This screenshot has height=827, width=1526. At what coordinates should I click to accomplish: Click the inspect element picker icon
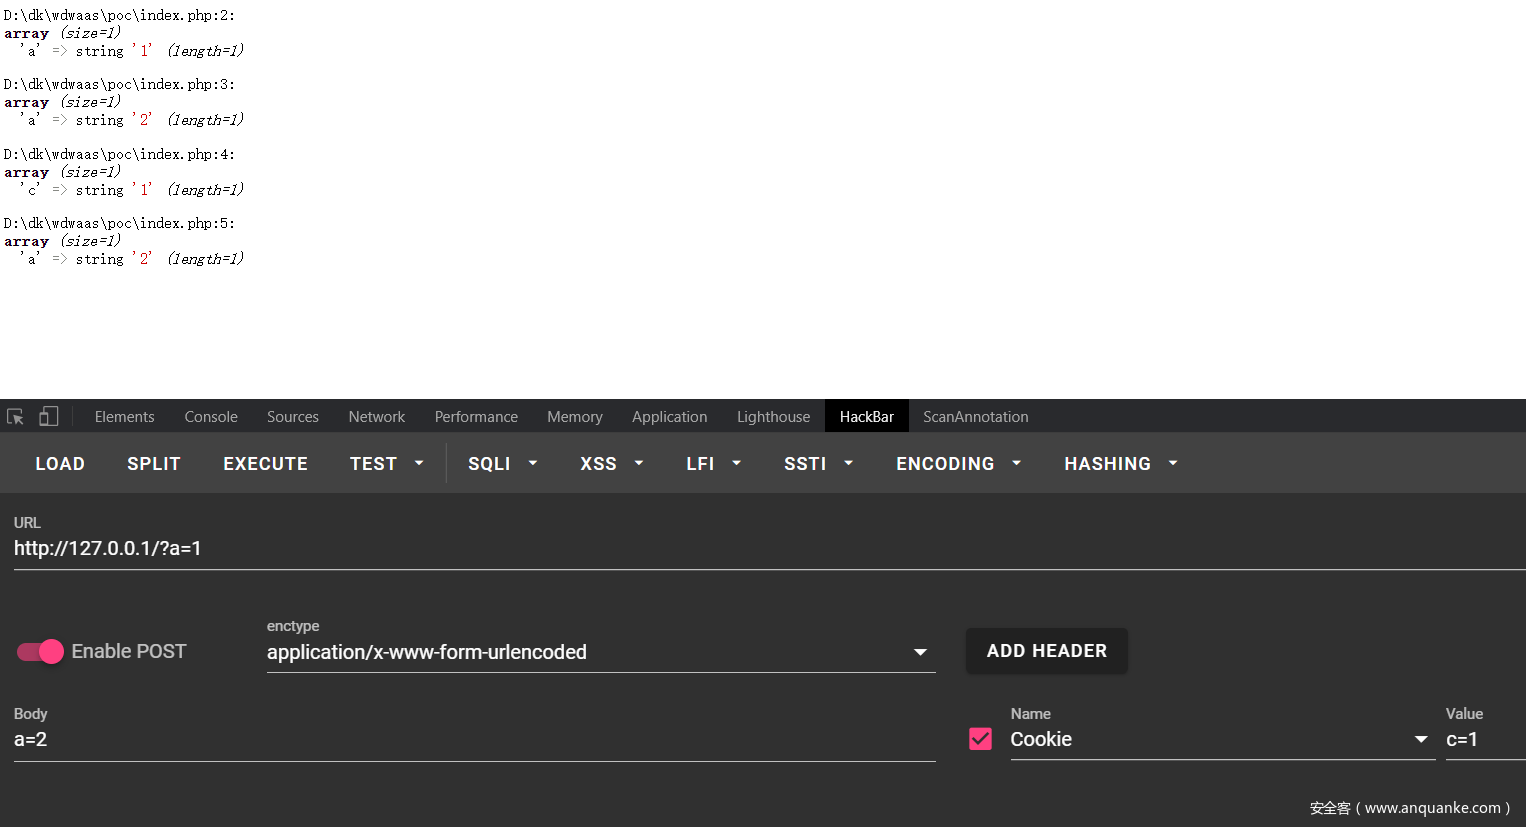pyautogui.click(x=15, y=417)
